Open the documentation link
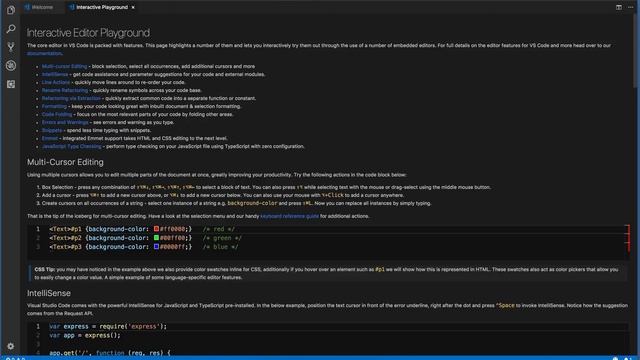 pos(44,53)
